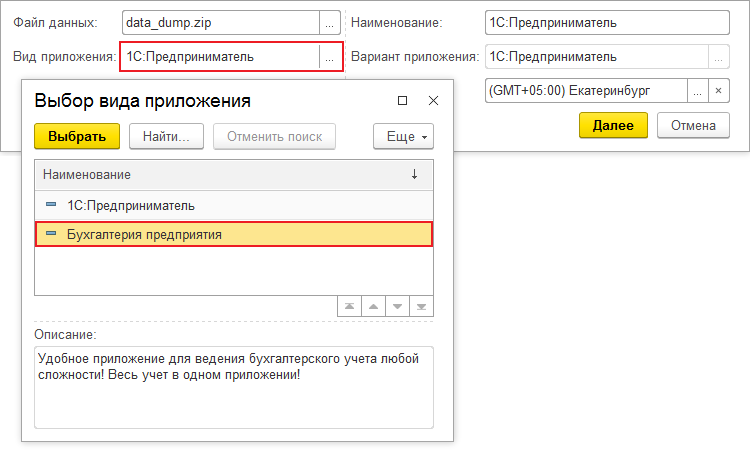Viewport: 750px width, 452px height.
Task: Click the Вариант приложения field
Action: click(x=596, y=57)
